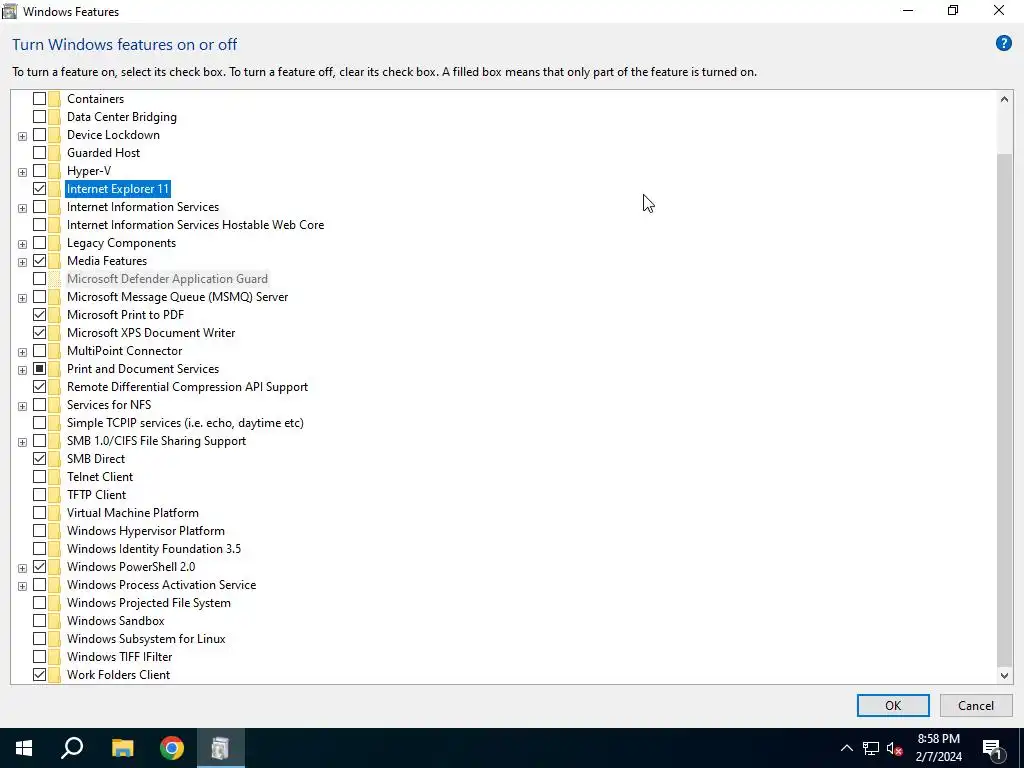Enable the Virtual Machine Platform checkbox
This screenshot has height=768, width=1024.
click(39, 513)
